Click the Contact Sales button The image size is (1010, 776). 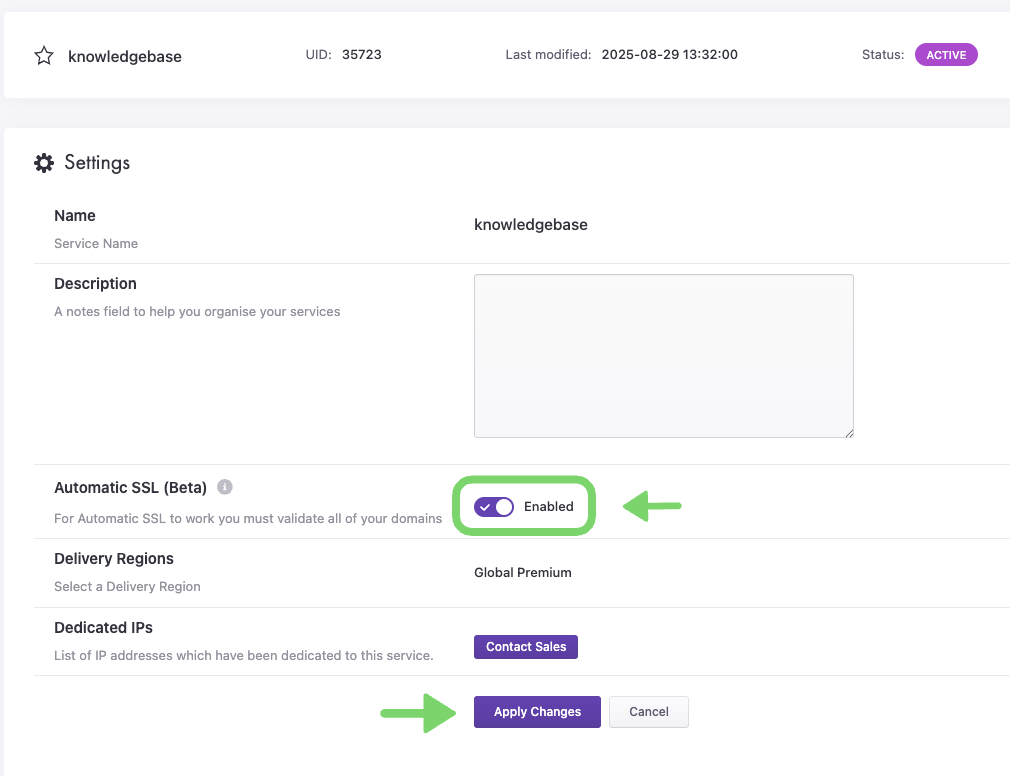[x=526, y=647]
